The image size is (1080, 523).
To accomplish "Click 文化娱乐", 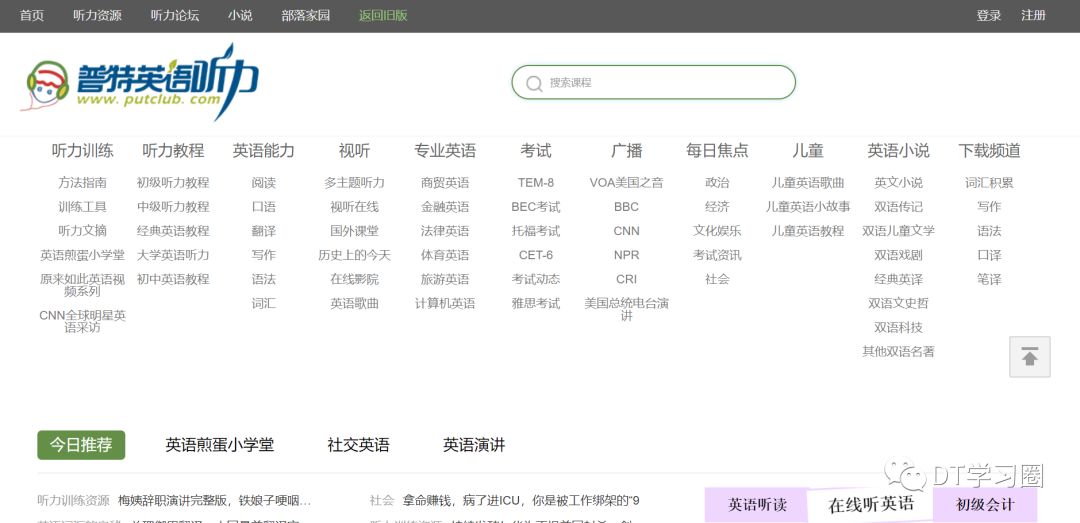I will [x=717, y=231].
